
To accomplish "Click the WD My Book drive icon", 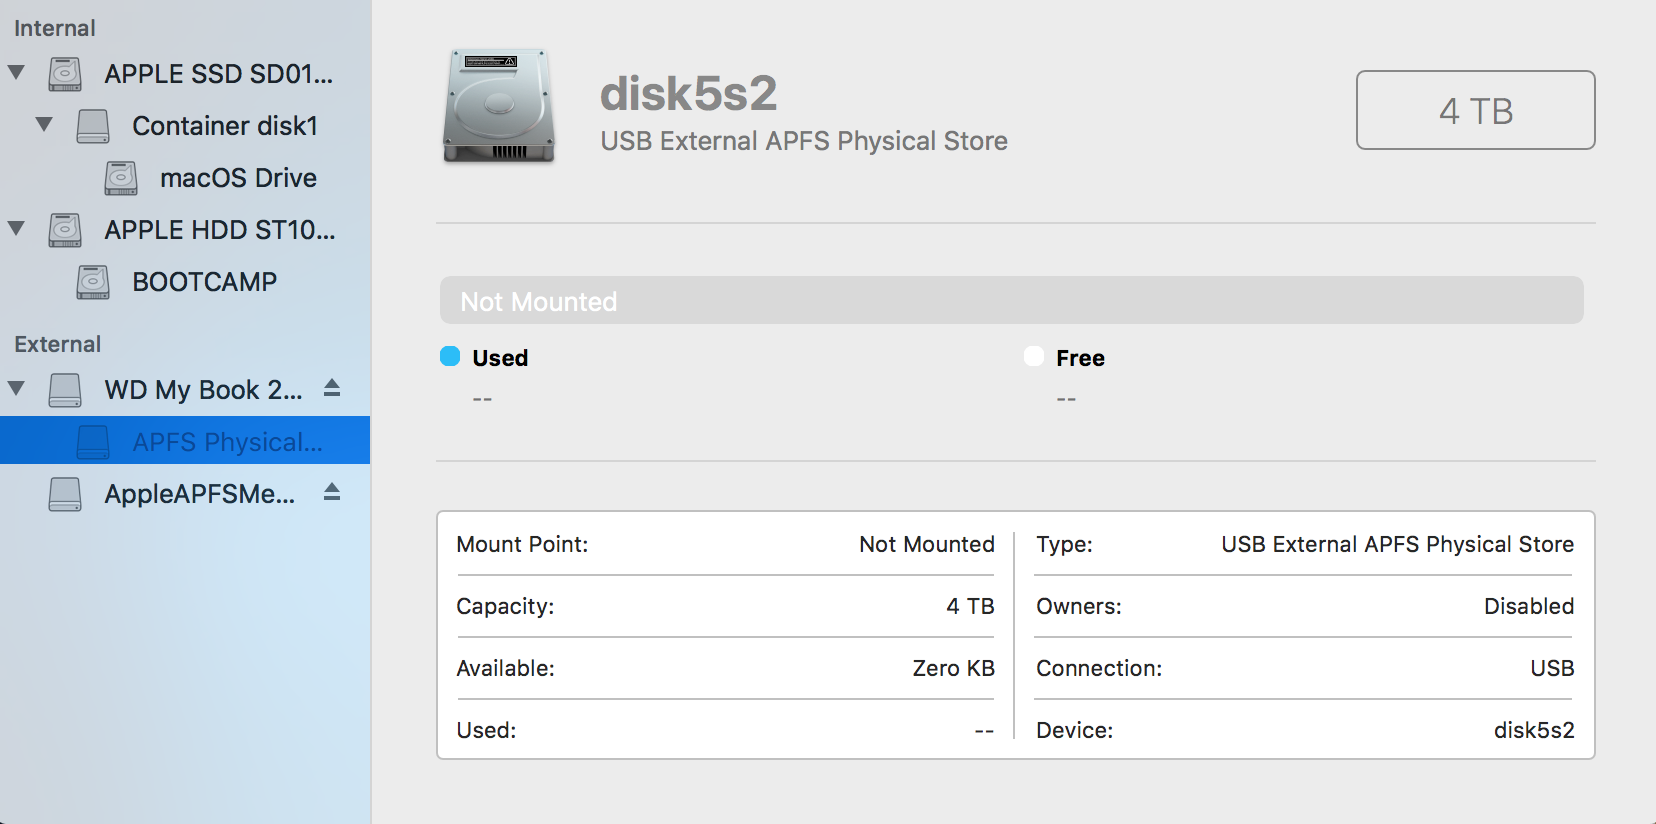I will pyautogui.click(x=65, y=390).
